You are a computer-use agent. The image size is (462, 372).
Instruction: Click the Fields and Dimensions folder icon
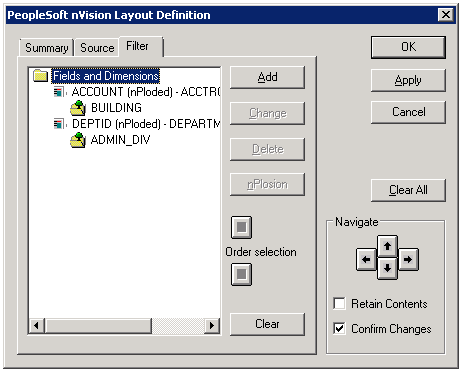pos(41,76)
